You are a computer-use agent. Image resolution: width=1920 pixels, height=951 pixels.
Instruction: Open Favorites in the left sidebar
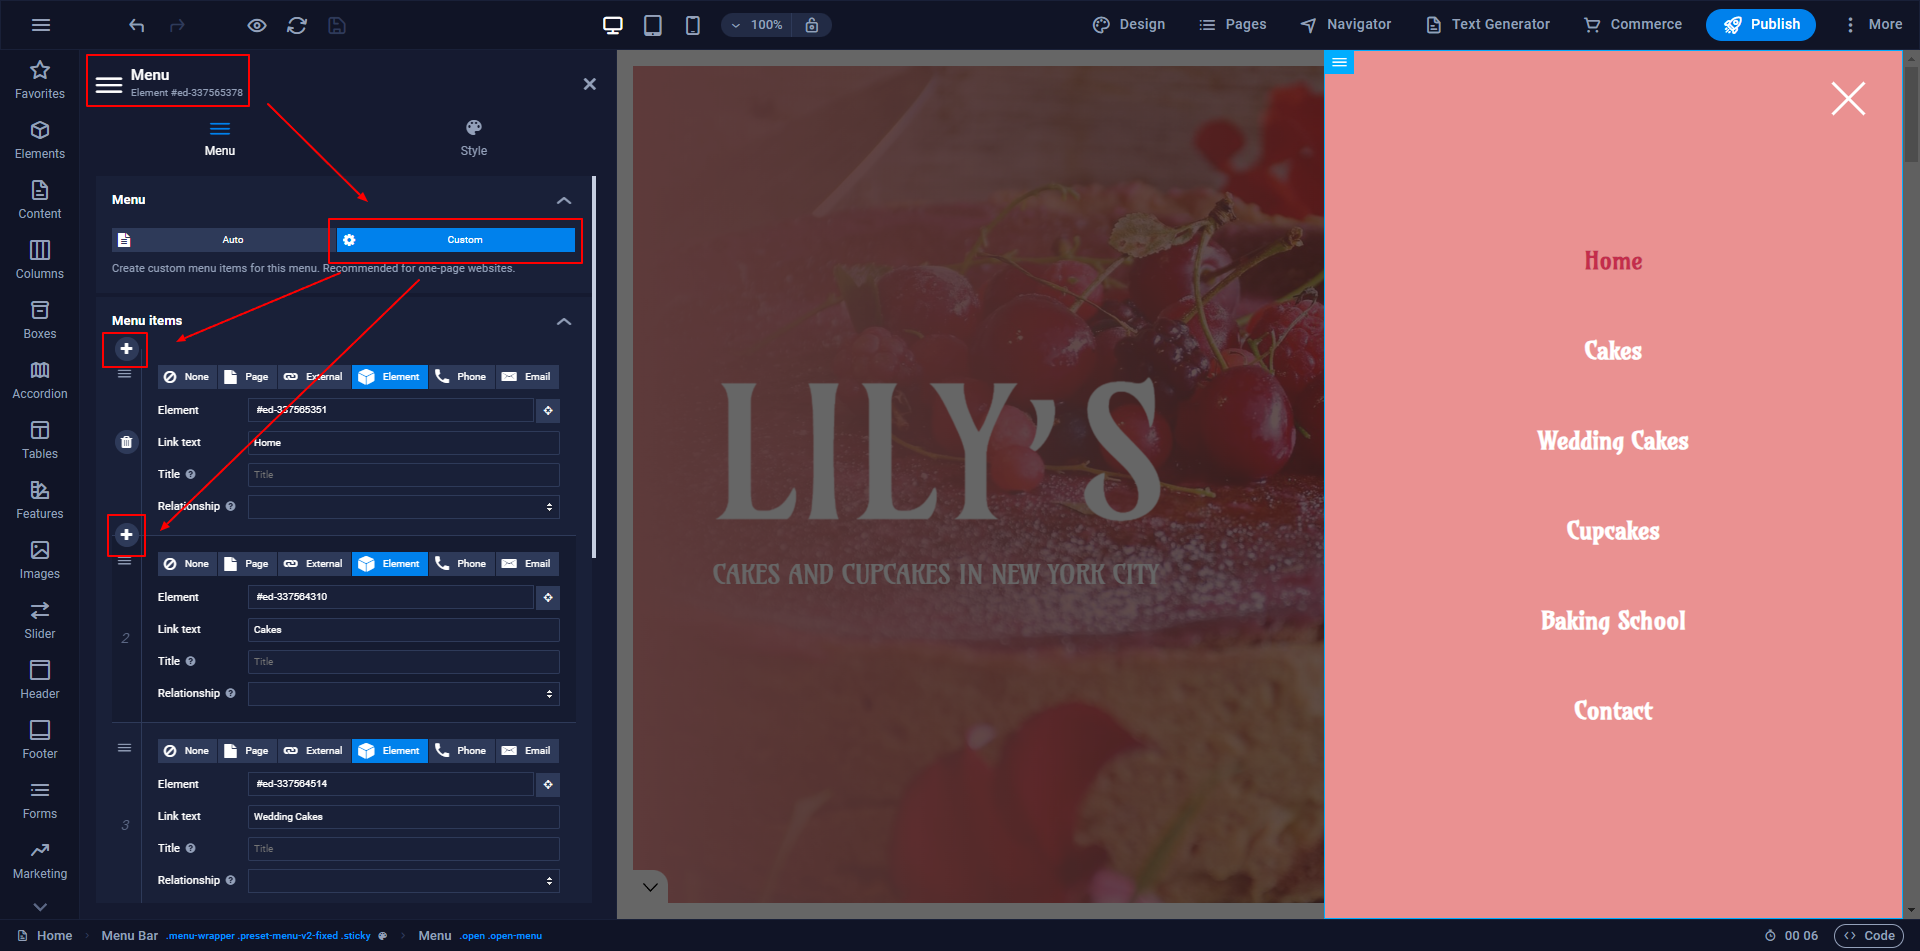pyautogui.click(x=40, y=80)
